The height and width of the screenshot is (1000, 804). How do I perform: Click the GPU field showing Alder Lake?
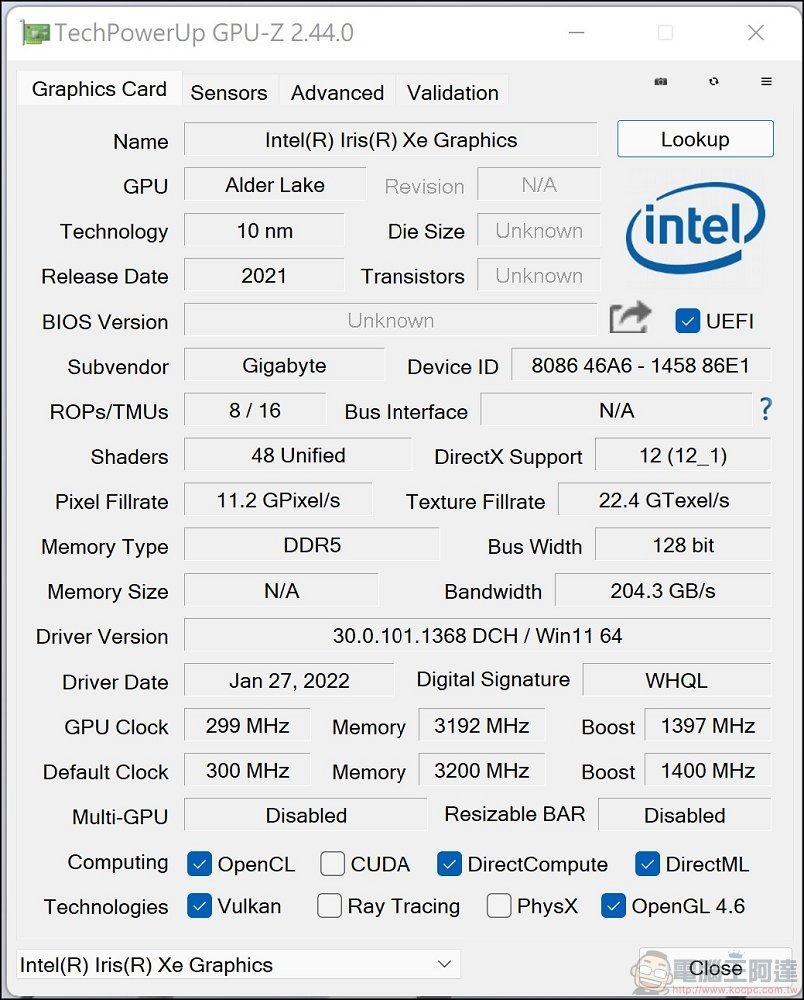[275, 184]
